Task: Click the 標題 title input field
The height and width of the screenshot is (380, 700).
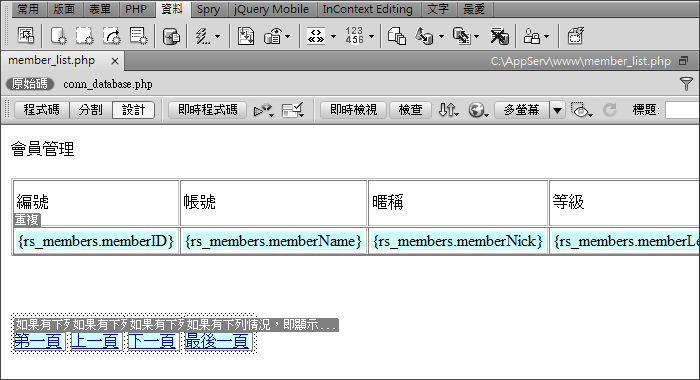Action: click(x=682, y=110)
